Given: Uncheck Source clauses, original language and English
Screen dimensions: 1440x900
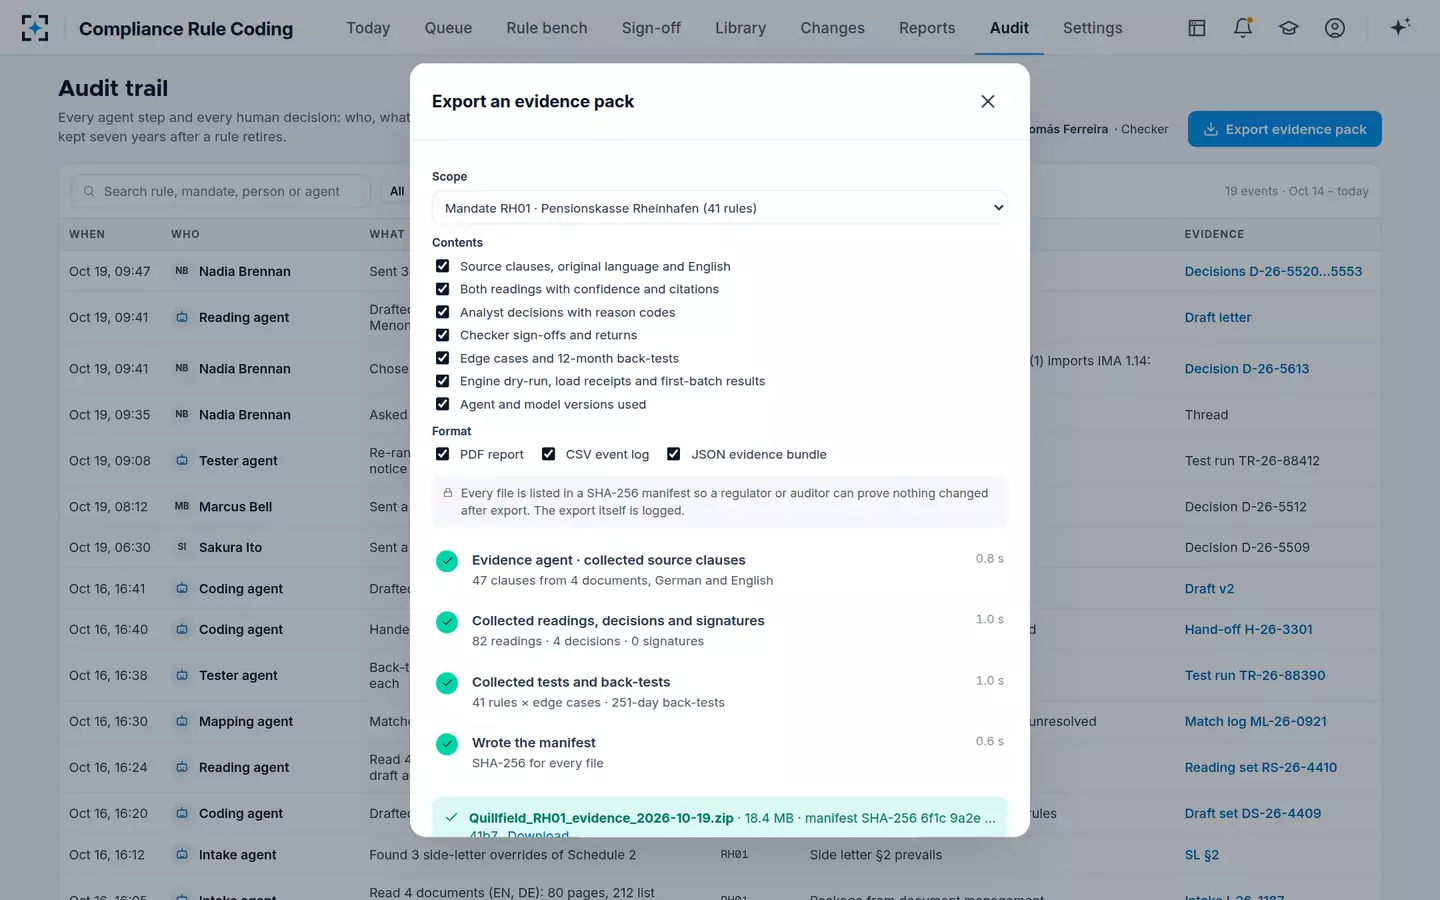Looking at the screenshot, I should (442, 266).
